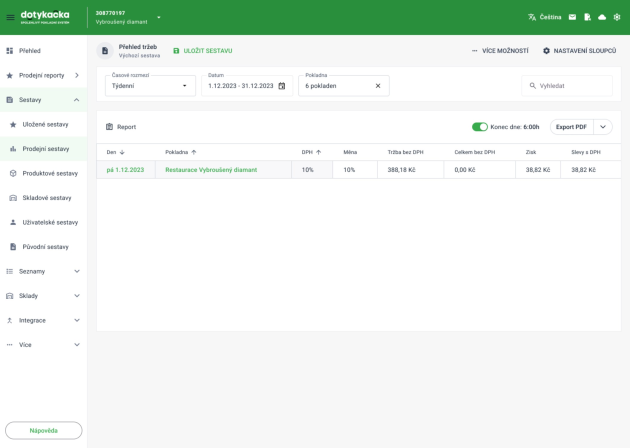Open Časové rozmezí Týdenní dropdown
Viewport: 630px width, 448px height.
pos(150,86)
